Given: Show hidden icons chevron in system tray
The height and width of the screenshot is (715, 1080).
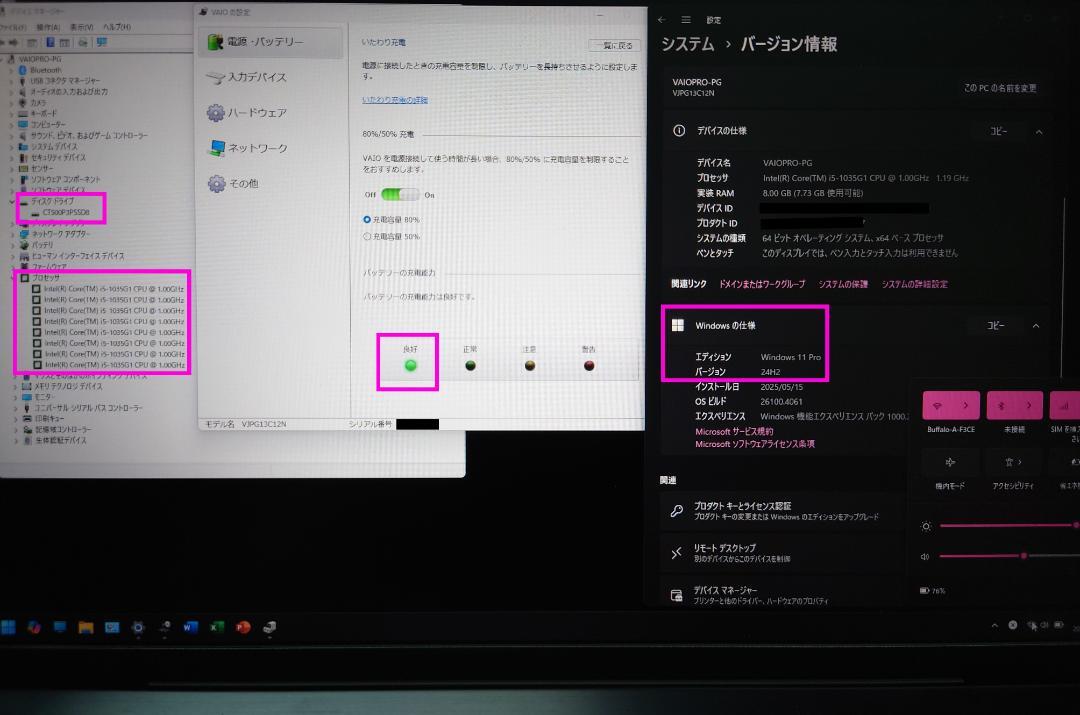Looking at the screenshot, I should coord(995,625).
